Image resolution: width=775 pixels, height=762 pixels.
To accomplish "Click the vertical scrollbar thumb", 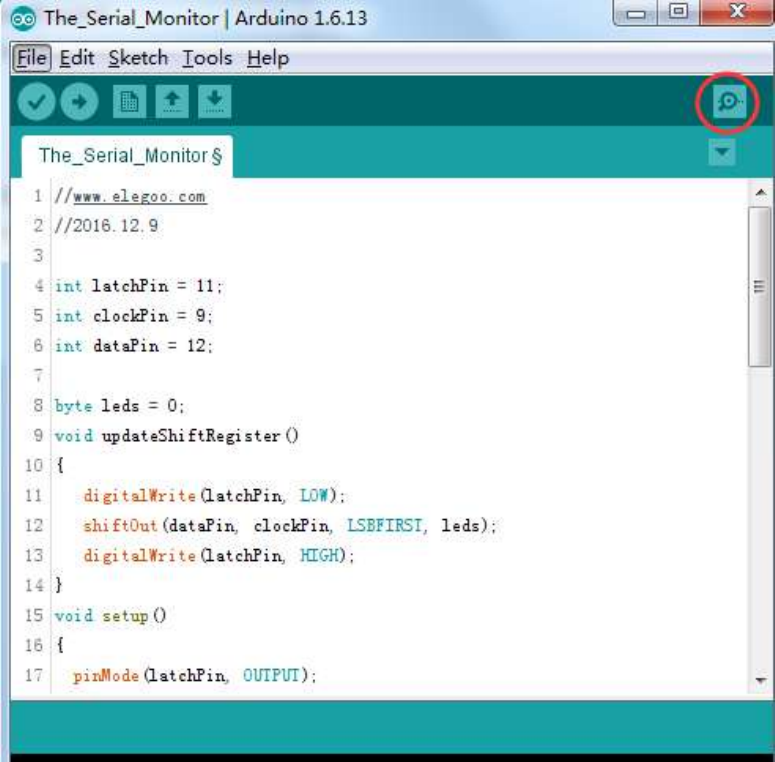I will coord(759,287).
